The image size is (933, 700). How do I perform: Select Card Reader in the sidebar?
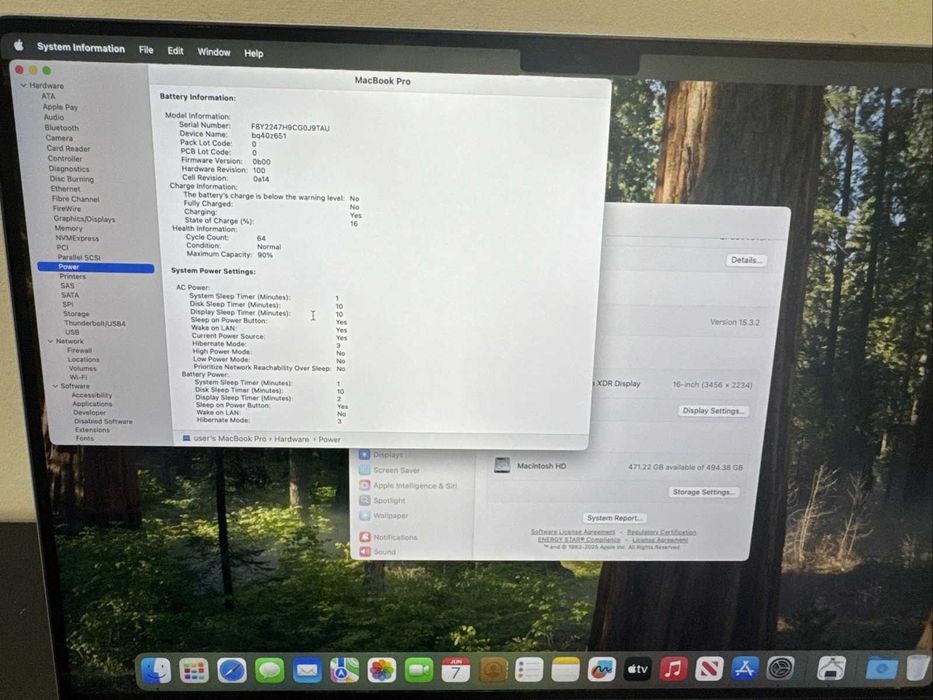(x=68, y=149)
